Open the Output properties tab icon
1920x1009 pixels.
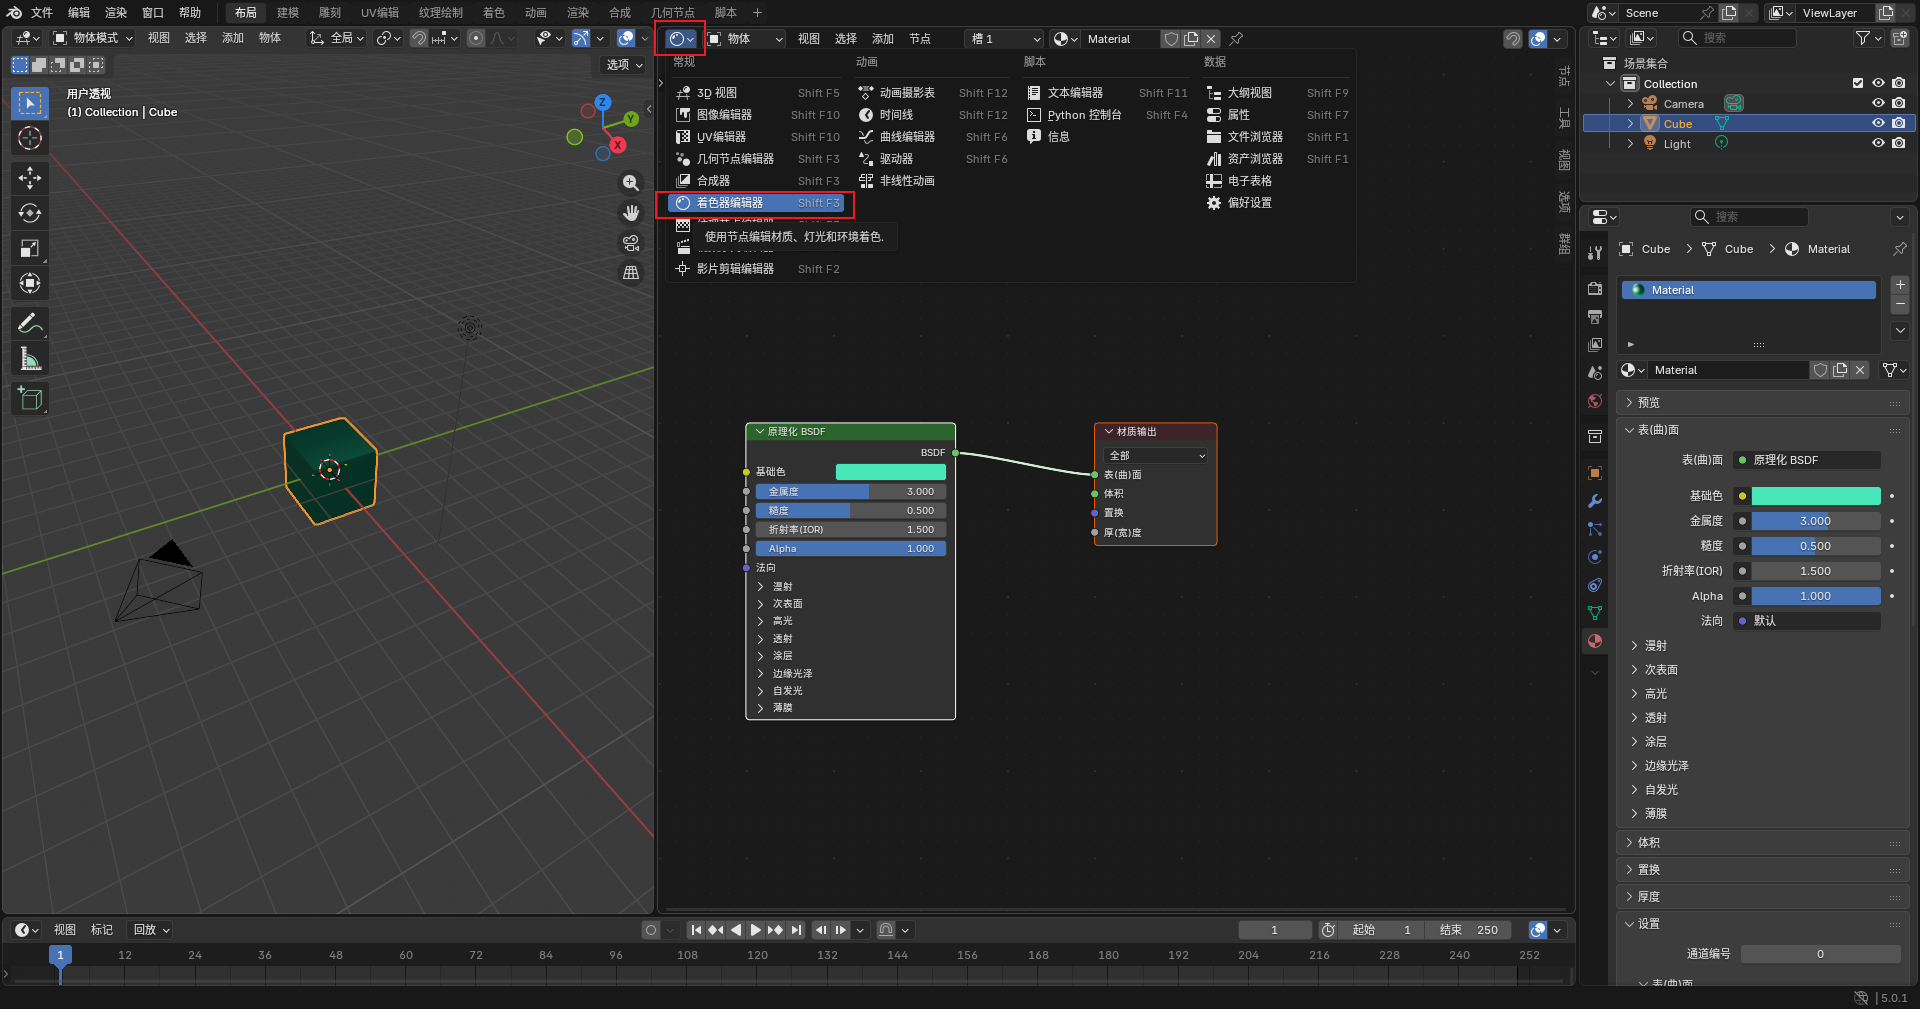coord(1595,316)
